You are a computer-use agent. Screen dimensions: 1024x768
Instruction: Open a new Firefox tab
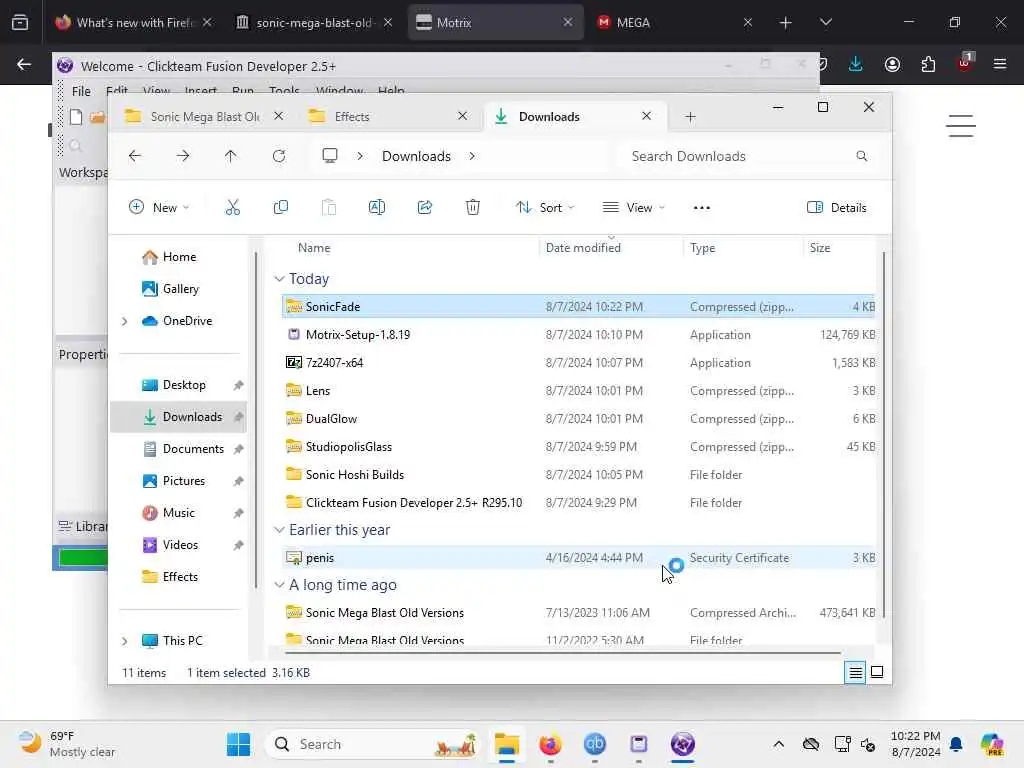pyautogui.click(x=786, y=22)
